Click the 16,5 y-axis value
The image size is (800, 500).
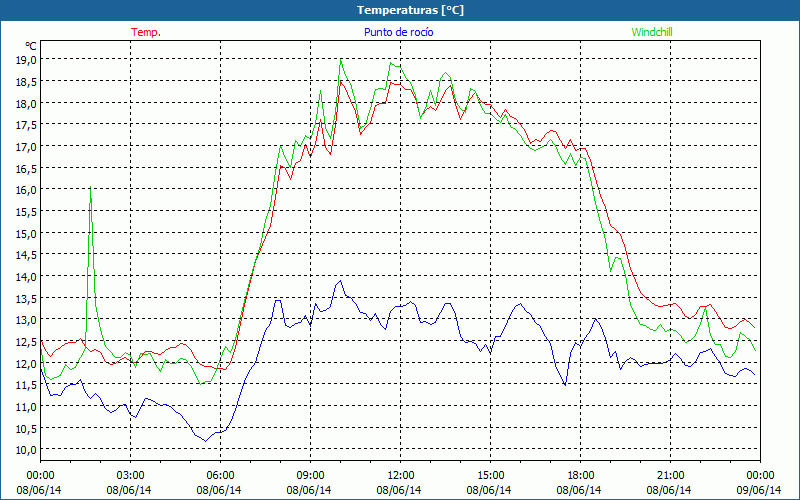27,168
